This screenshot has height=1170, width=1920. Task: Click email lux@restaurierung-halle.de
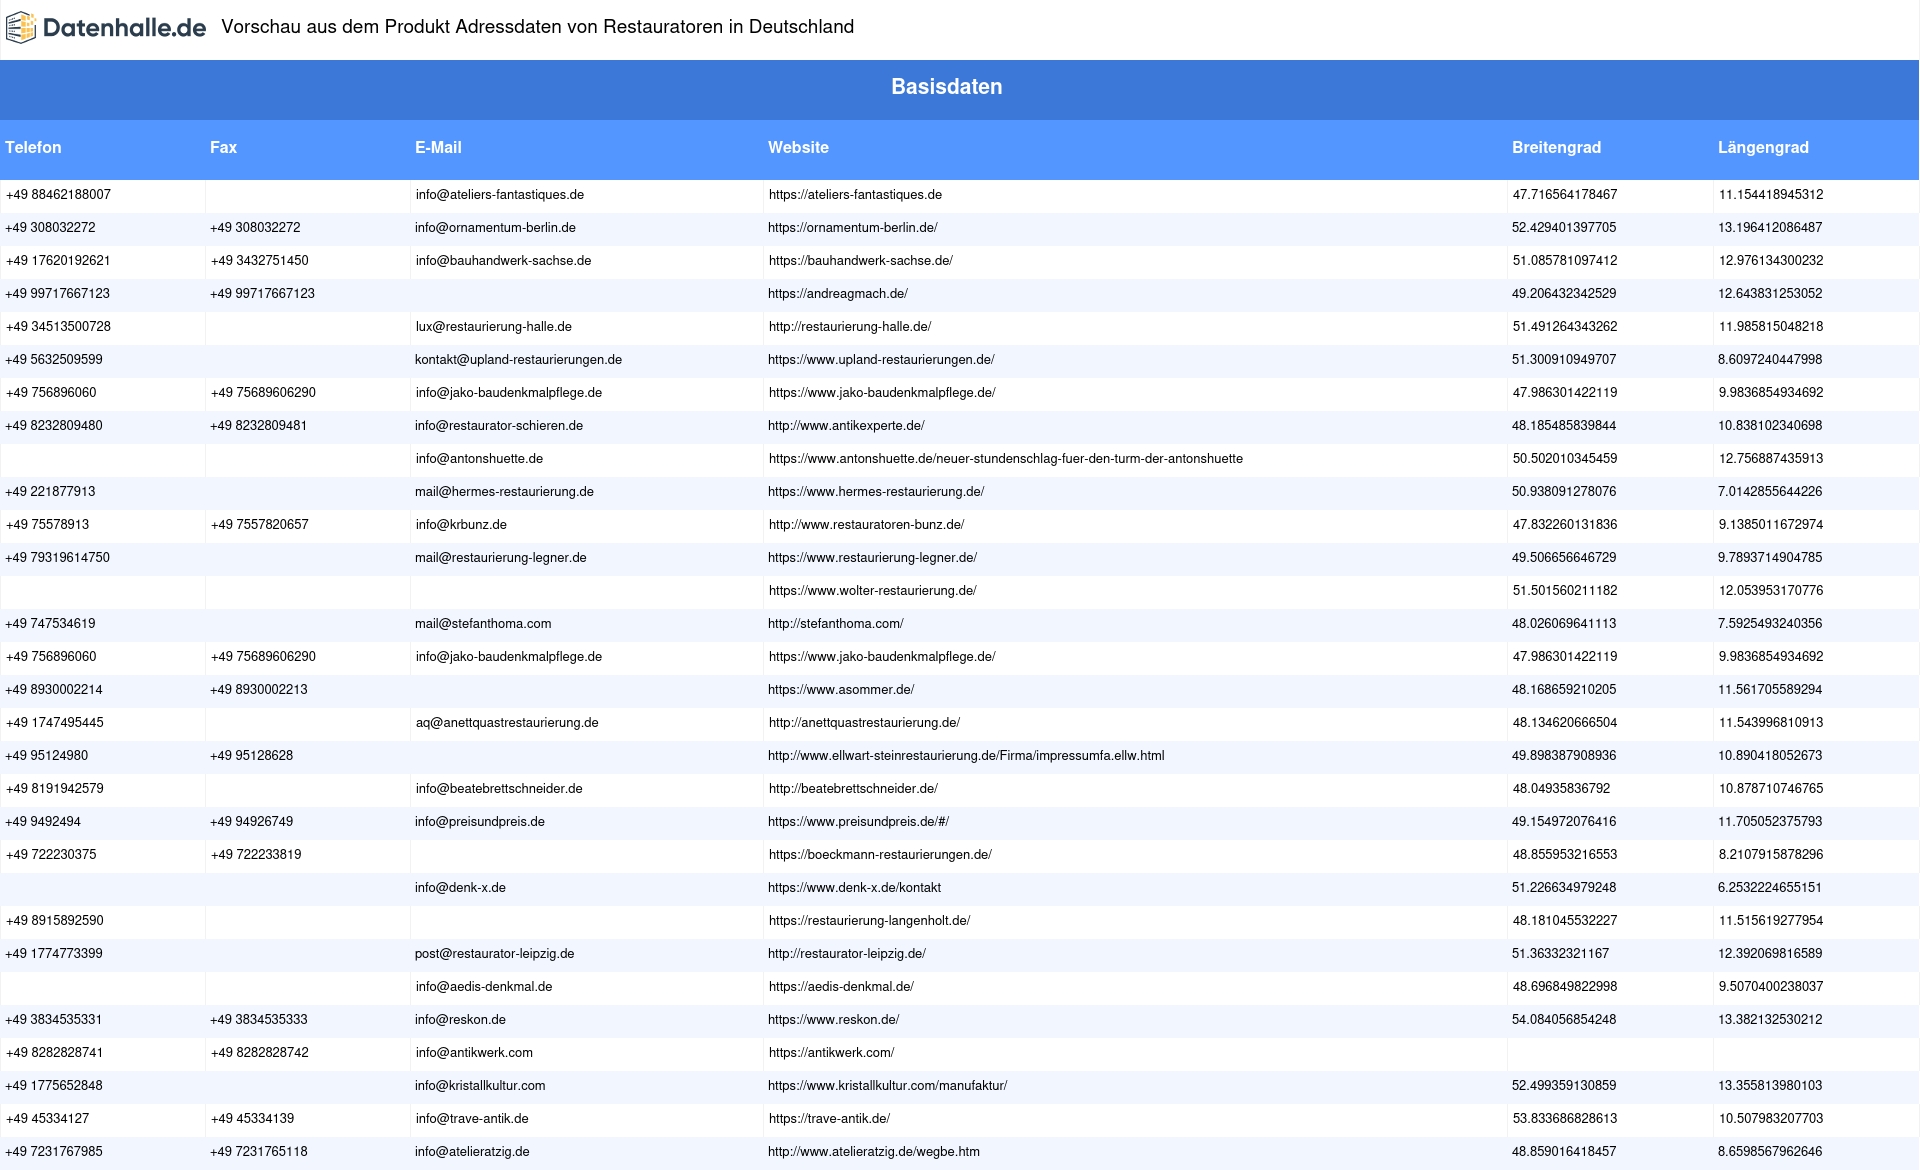click(494, 327)
